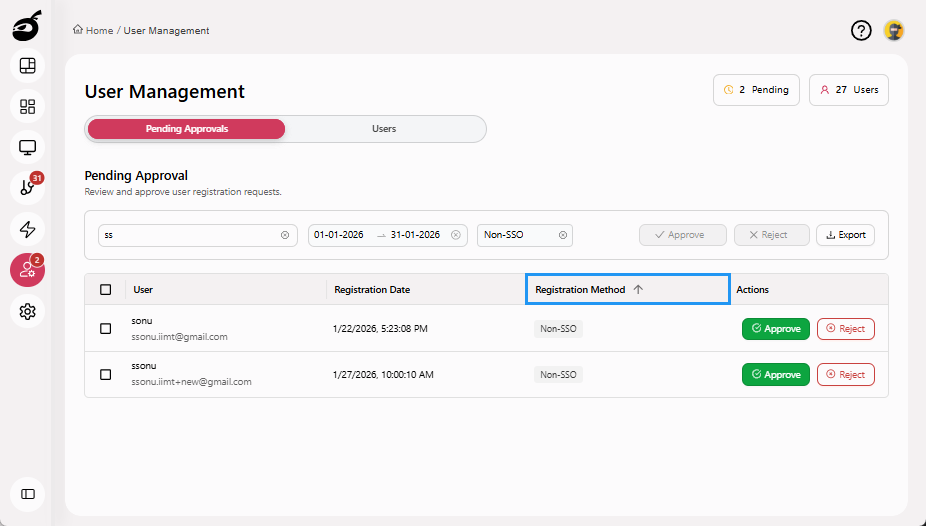Clear the Non-SSO filter selection
This screenshot has height=526, width=926.
563,235
